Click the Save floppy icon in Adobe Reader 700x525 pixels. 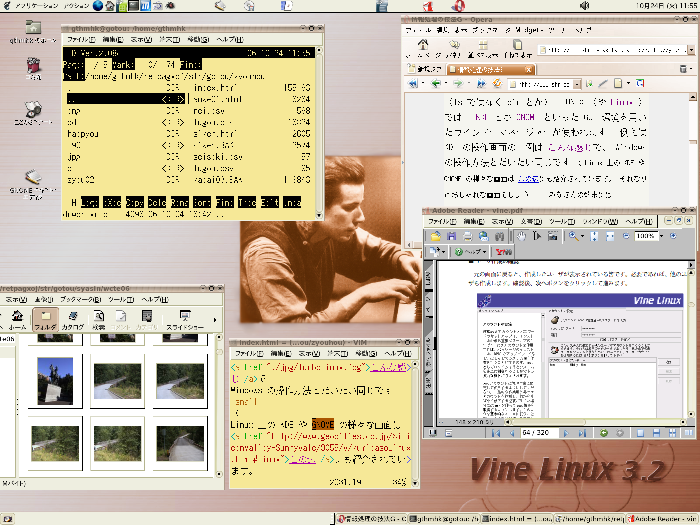point(451,236)
